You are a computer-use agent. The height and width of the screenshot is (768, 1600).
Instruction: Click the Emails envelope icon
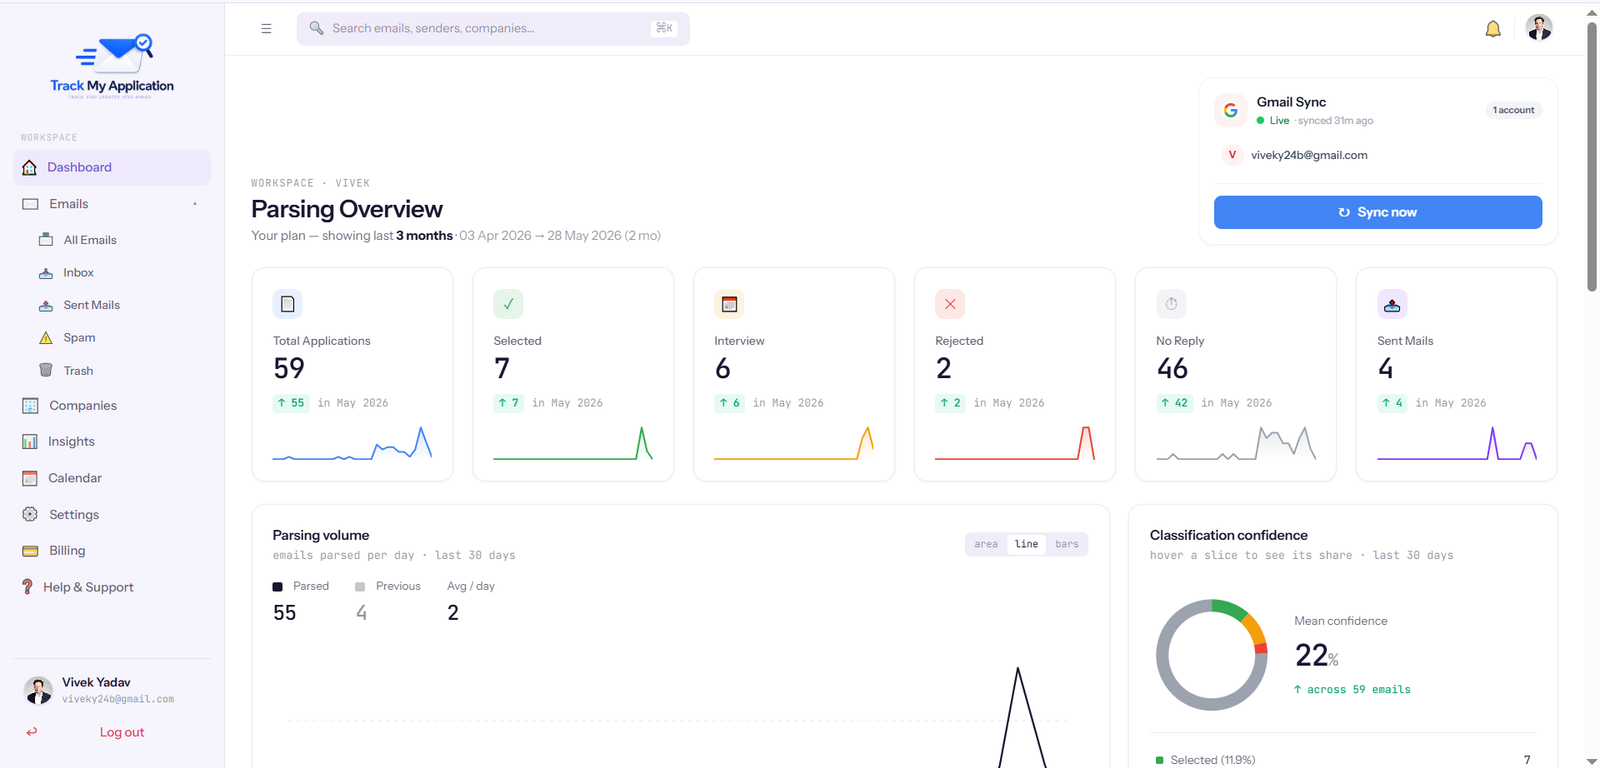point(30,204)
